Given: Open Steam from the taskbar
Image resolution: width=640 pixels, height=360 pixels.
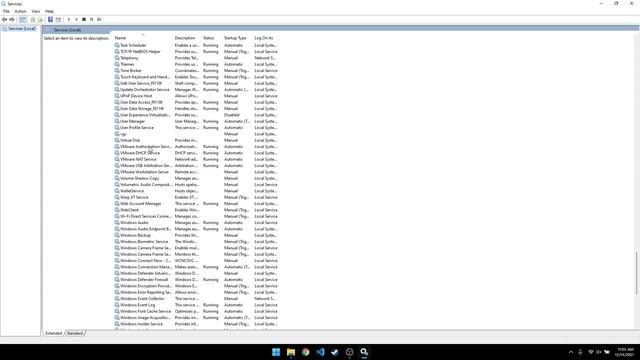Looking at the screenshot, I should 335,352.
